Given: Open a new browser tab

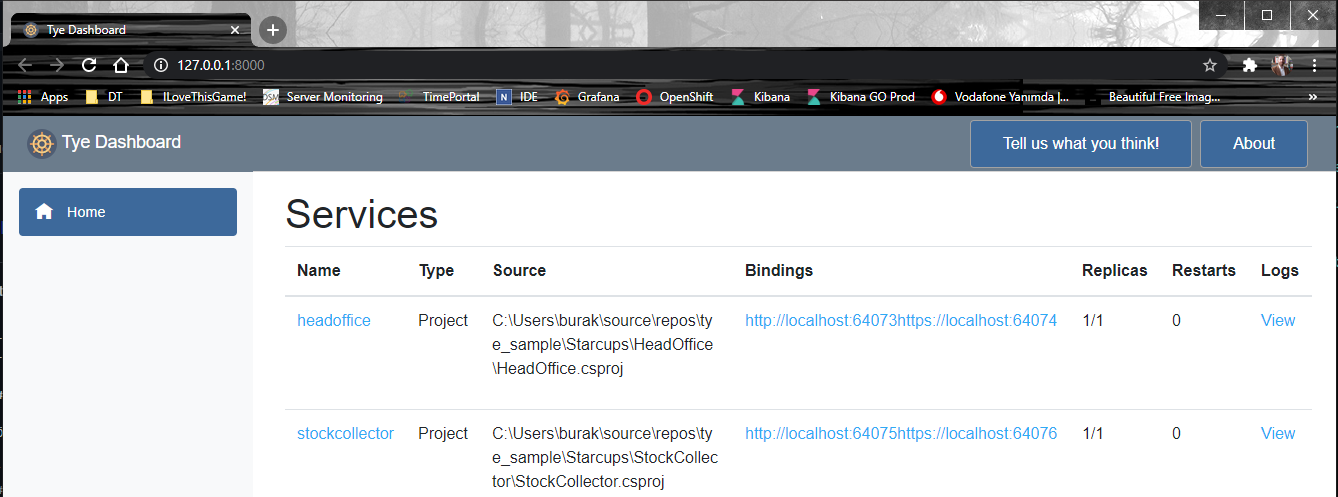Looking at the screenshot, I should pos(273,30).
